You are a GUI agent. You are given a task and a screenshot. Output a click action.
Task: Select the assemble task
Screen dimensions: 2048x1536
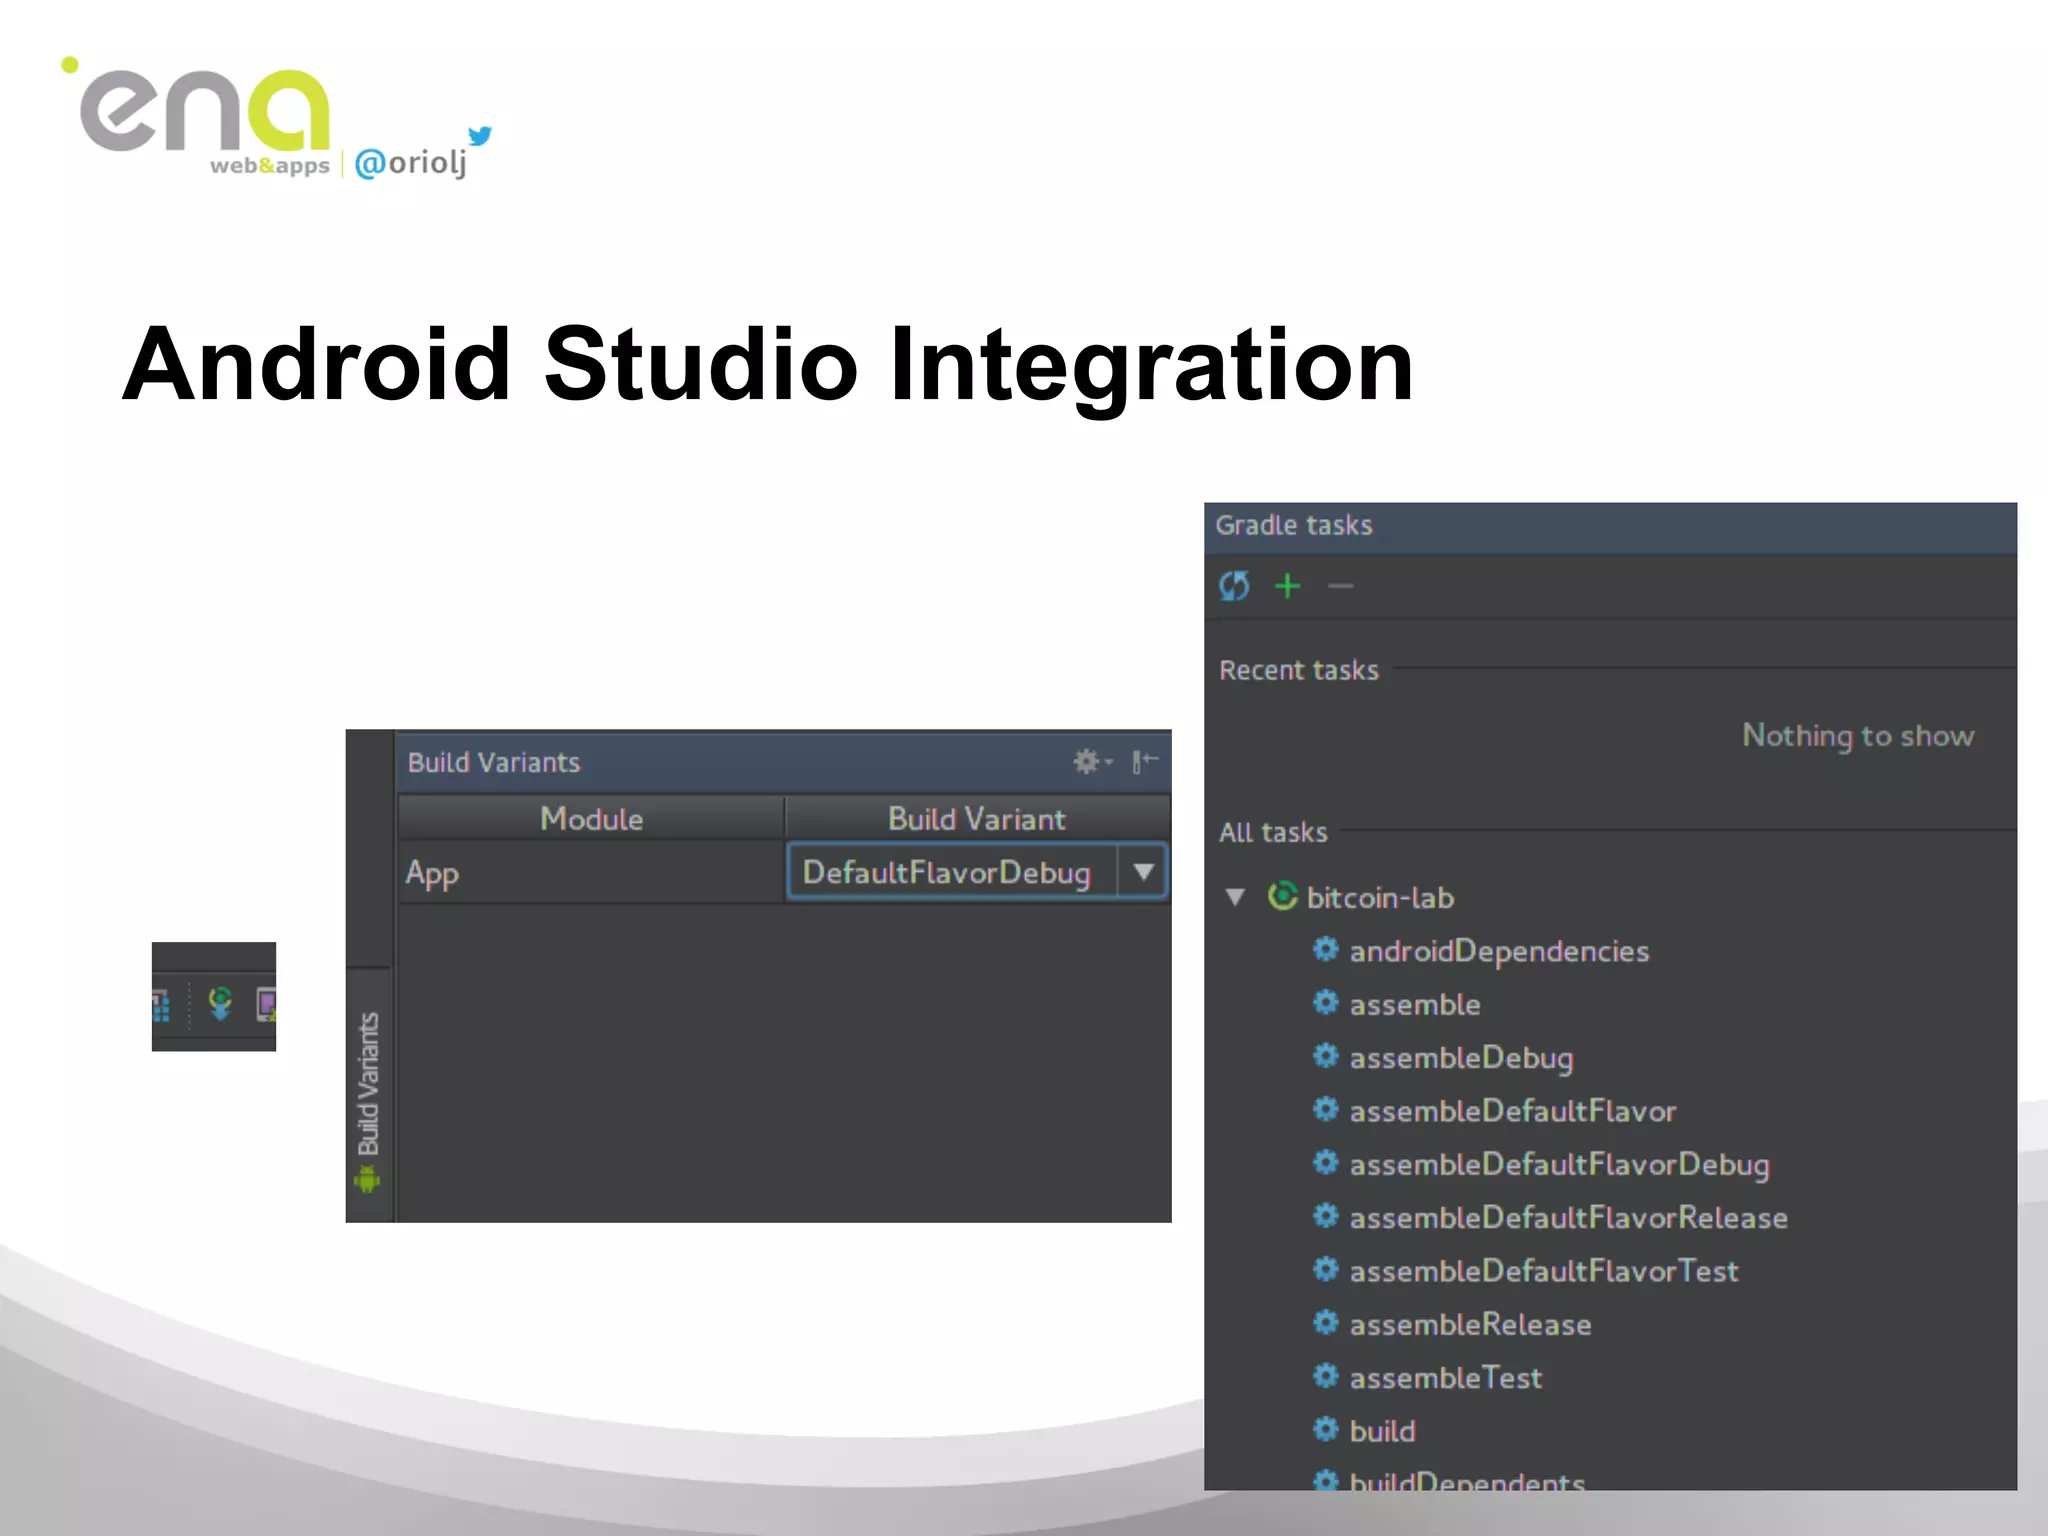(x=1415, y=1004)
